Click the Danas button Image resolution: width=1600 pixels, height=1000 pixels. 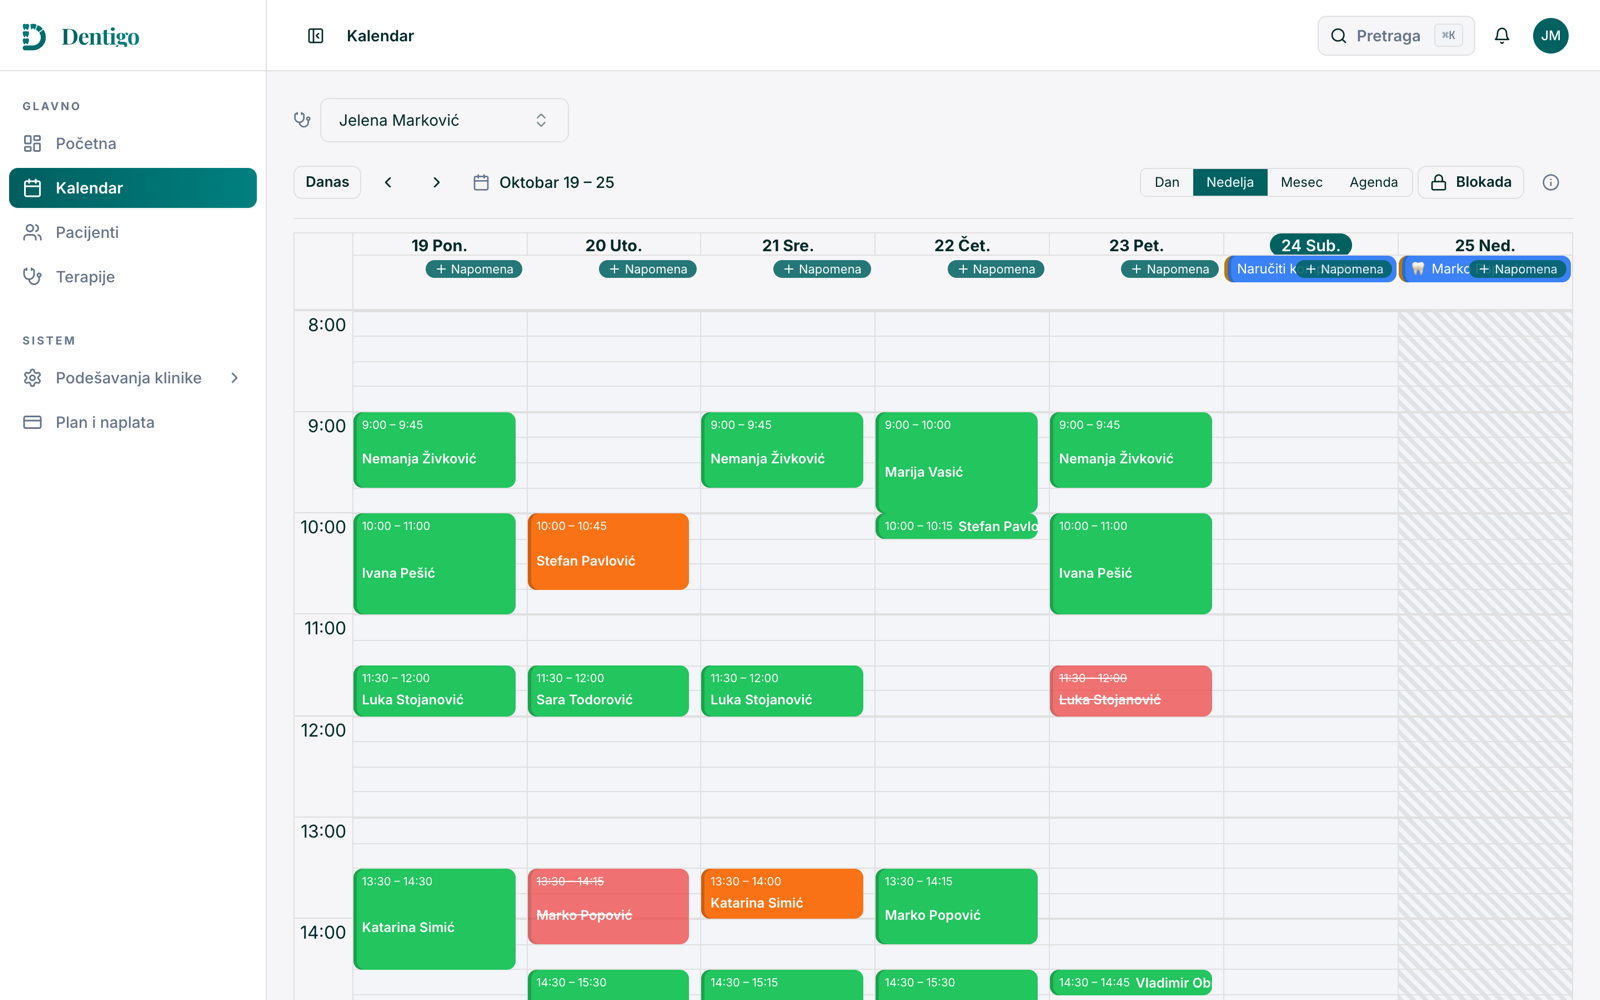(327, 182)
